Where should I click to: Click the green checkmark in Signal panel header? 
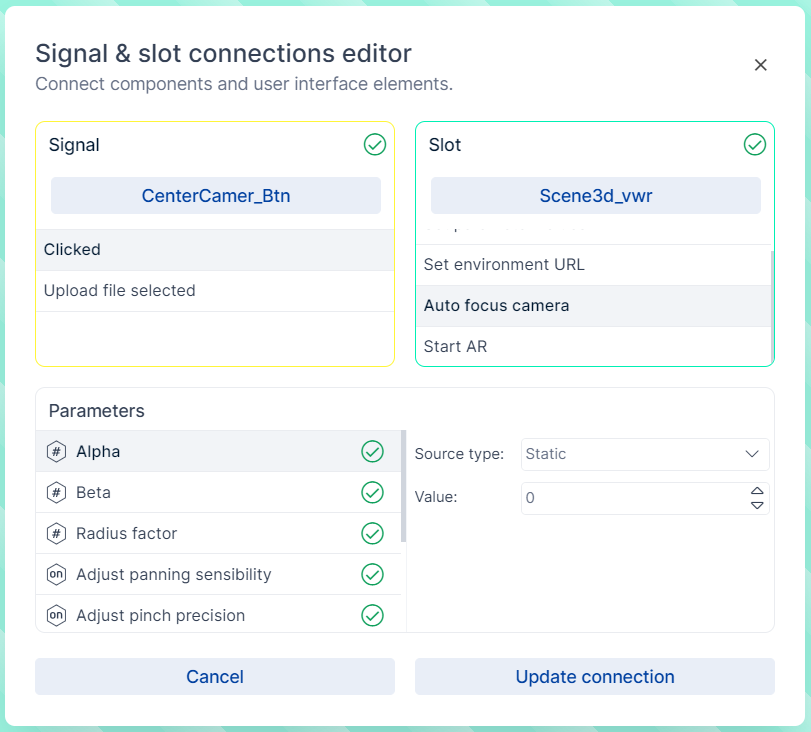(x=375, y=145)
